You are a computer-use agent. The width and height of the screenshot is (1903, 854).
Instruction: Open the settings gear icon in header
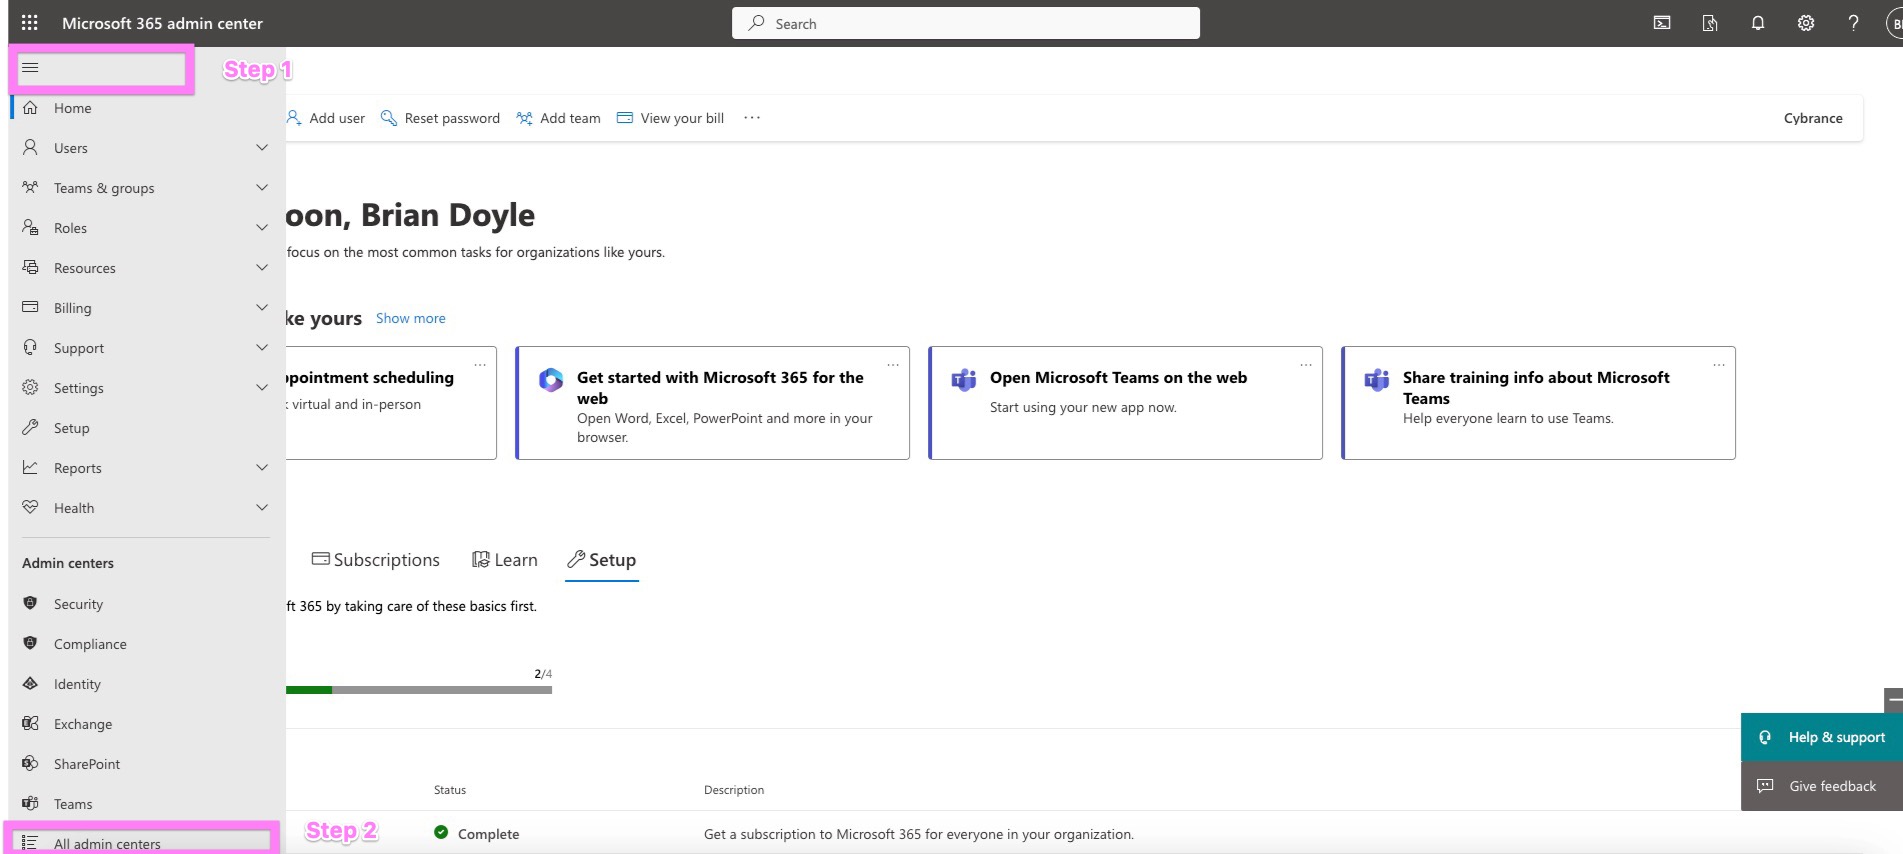click(x=1806, y=23)
